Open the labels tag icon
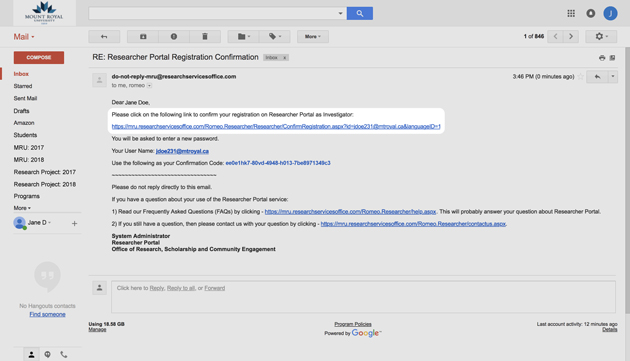Screen dimensions: 630x361 point(274,37)
